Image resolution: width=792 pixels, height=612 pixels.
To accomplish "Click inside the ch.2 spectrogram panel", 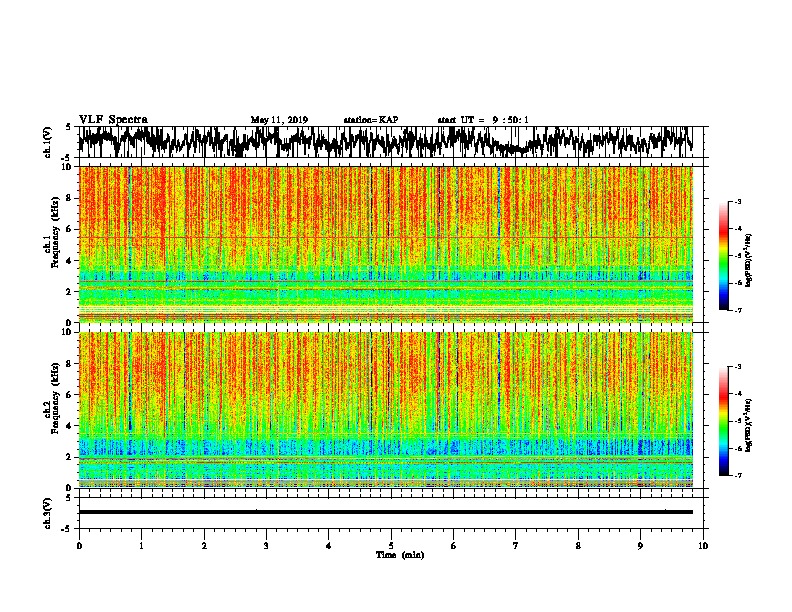I will point(385,410).
